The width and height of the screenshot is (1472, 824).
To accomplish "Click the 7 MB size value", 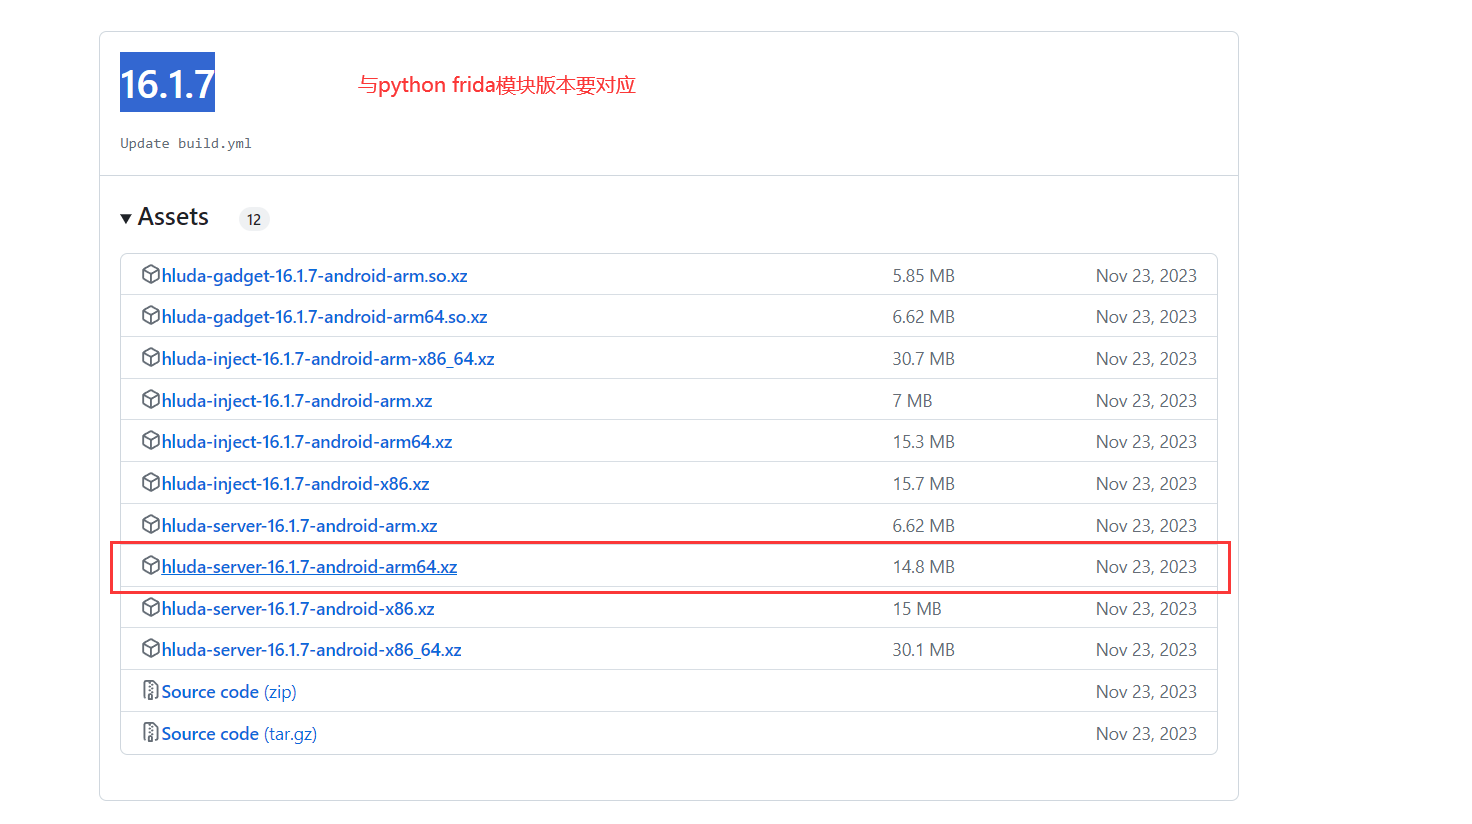I will [x=913, y=401].
